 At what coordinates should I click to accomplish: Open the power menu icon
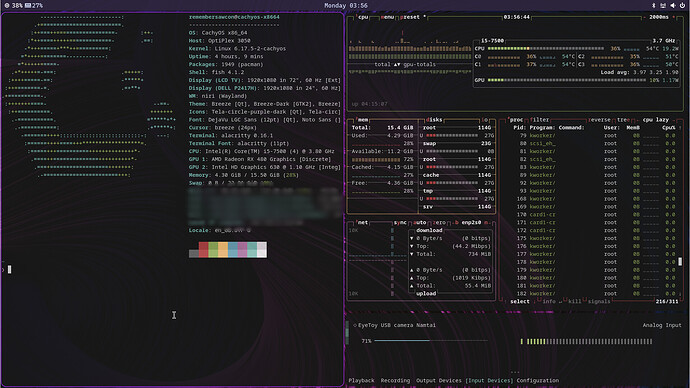pos(682,6)
